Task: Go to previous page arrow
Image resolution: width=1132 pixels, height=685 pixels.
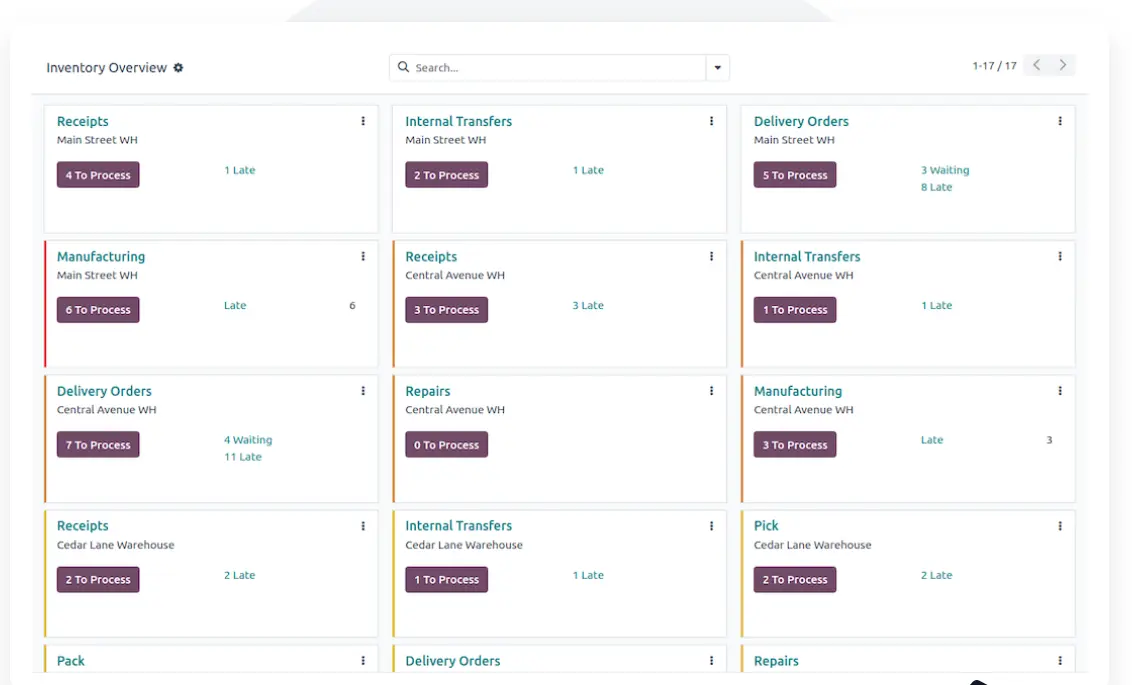Action: [1037, 65]
